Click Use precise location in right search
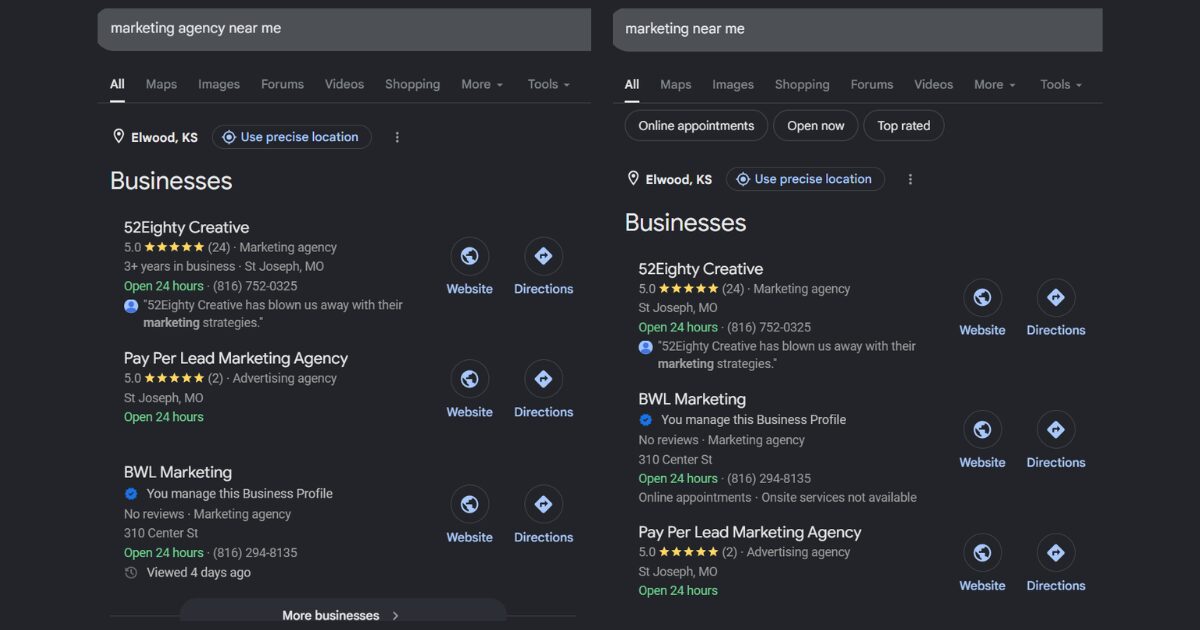 click(805, 179)
